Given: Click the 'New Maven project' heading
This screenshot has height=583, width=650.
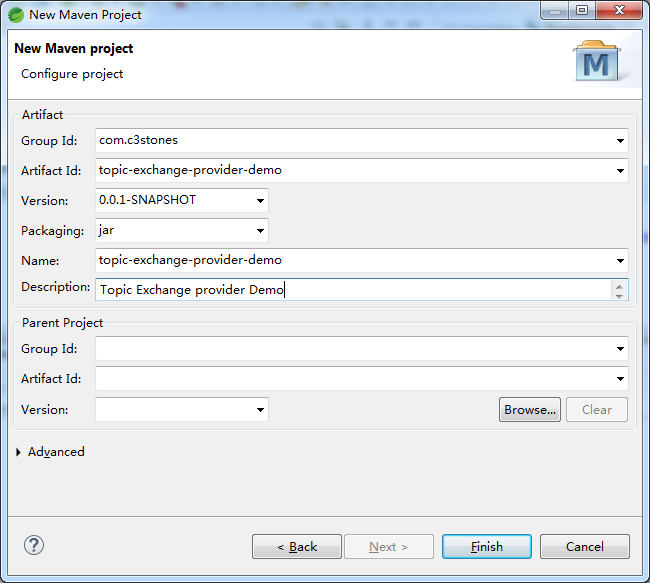Looking at the screenshot, I should [x=74, y=49].
